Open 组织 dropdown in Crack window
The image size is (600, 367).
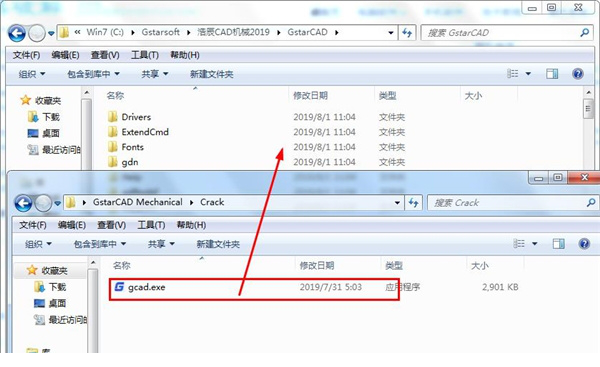pyautogui.click(x=38, y=244)
